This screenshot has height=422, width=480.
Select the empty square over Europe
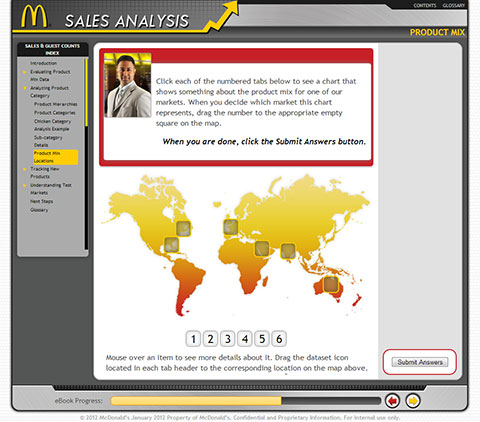[x=231, y=227]
